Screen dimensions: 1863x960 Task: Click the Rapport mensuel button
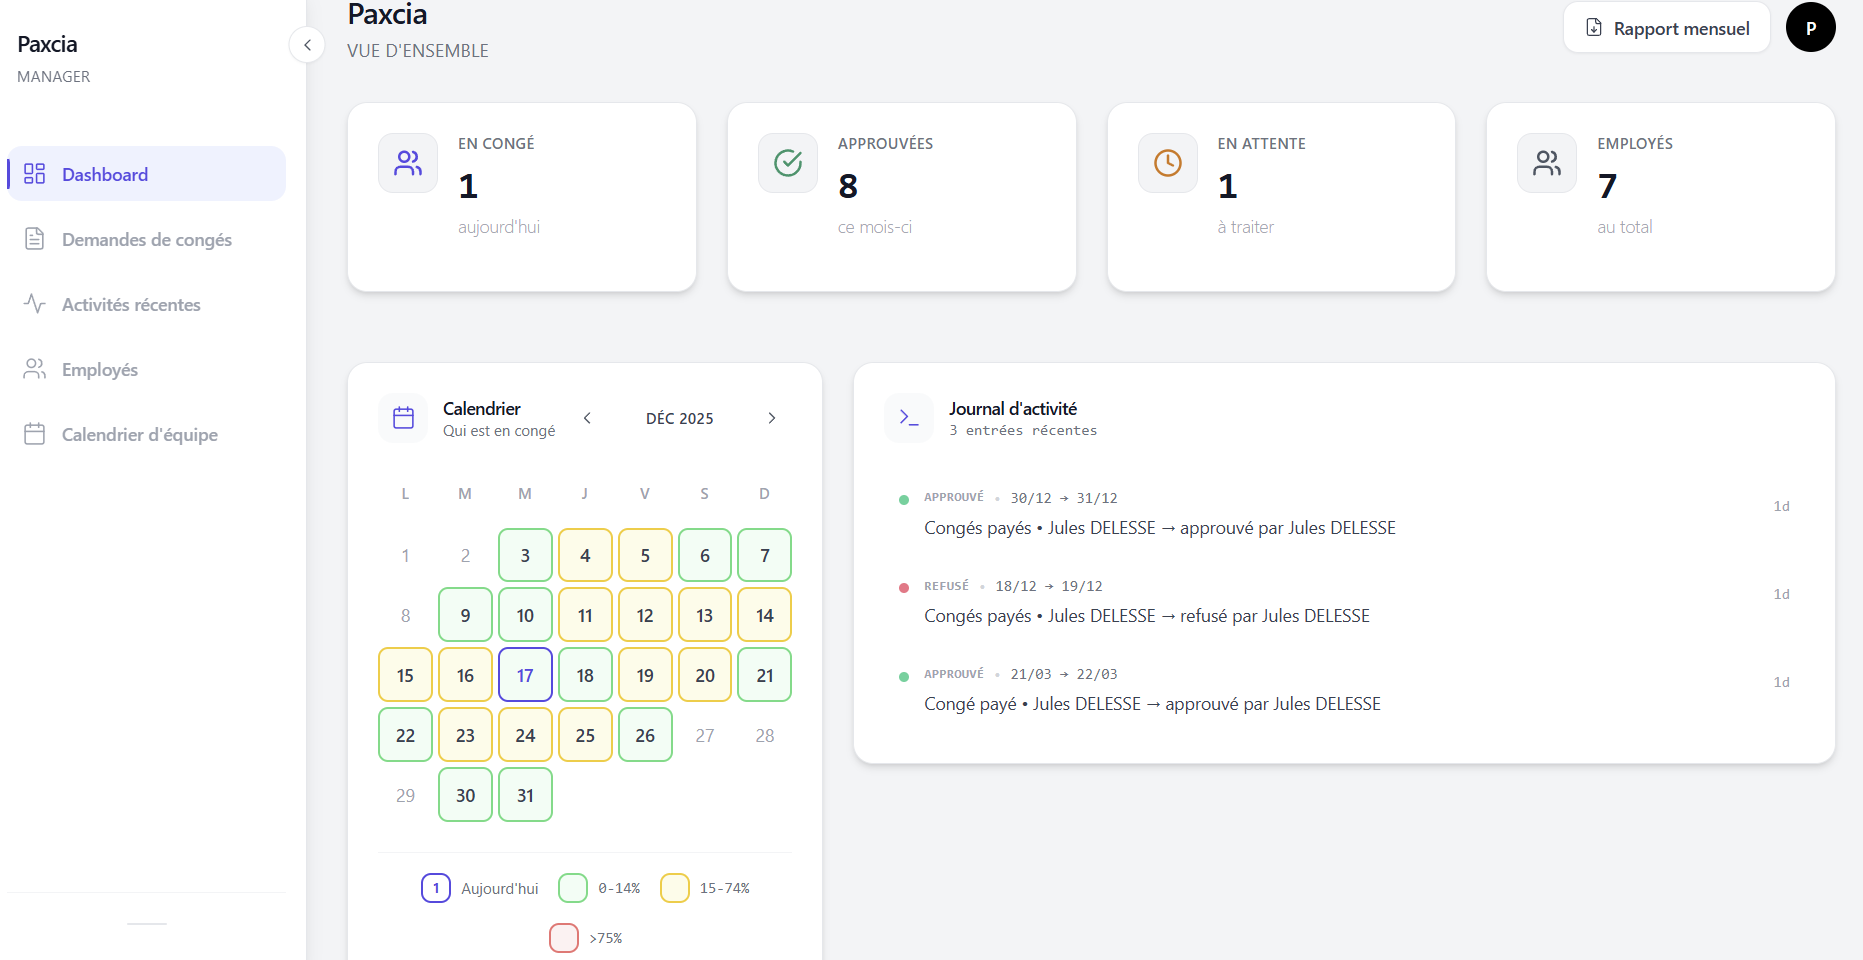(1665, 27)
